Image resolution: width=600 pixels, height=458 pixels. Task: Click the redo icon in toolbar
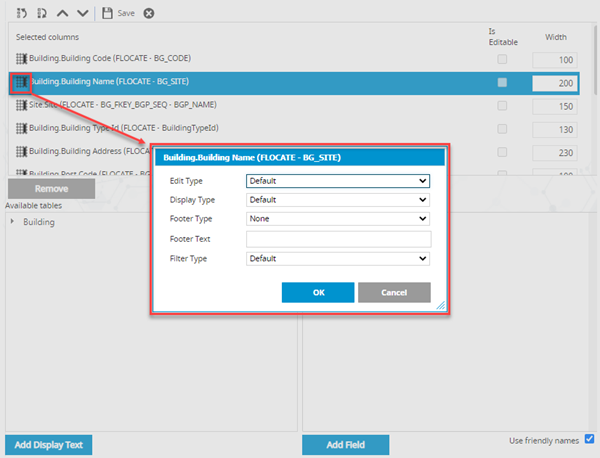click(x=42, y=13)
